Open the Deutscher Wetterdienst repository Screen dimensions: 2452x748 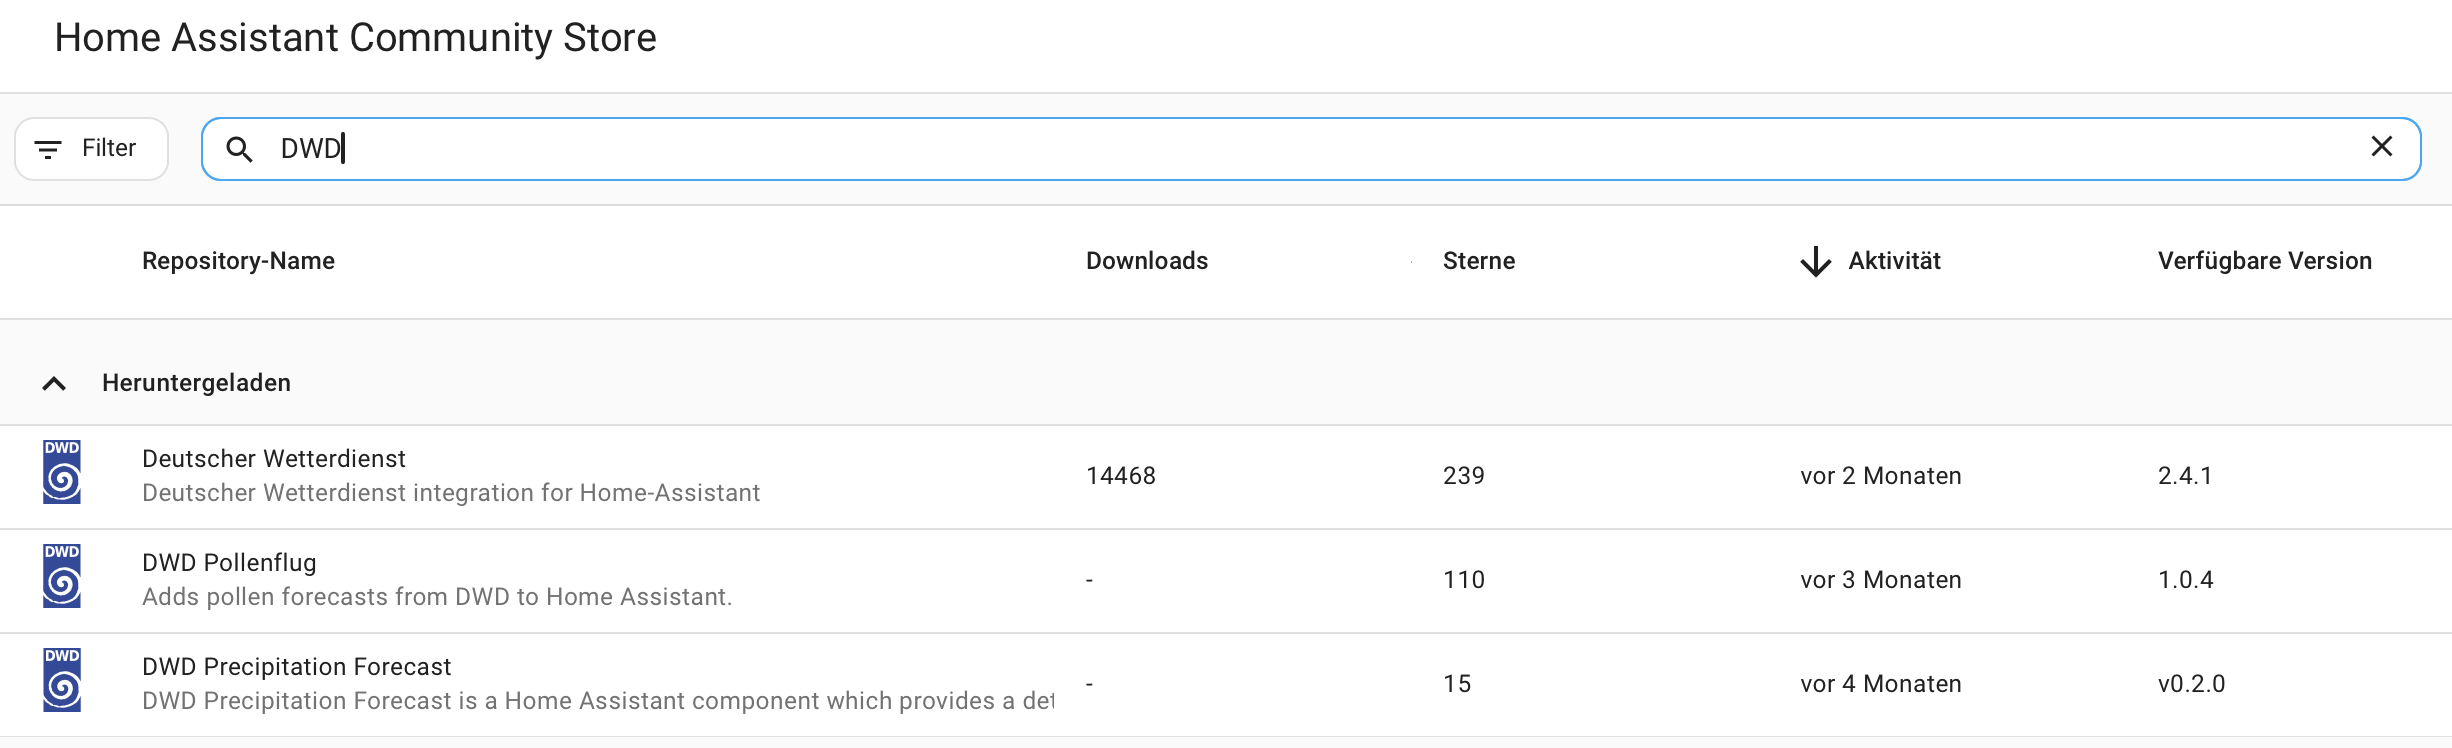274,459
